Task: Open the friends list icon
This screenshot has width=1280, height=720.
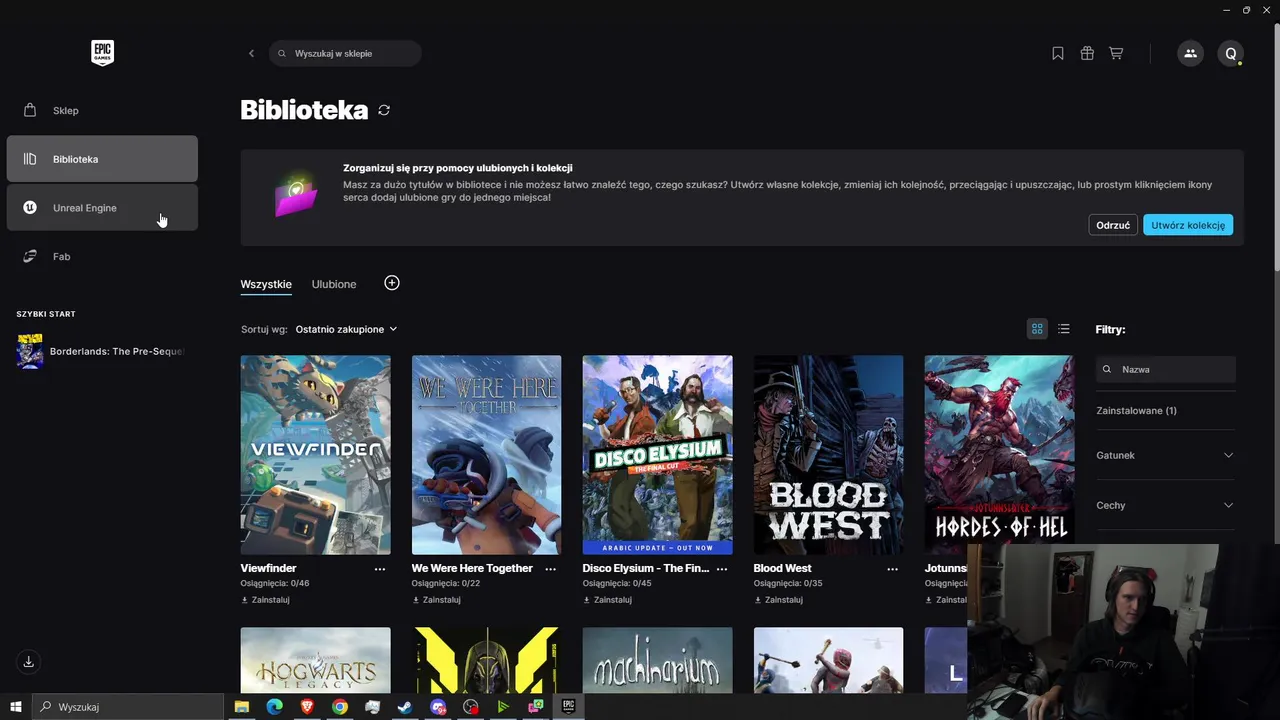Action: pyautogui.click(x=1190, y=53)
